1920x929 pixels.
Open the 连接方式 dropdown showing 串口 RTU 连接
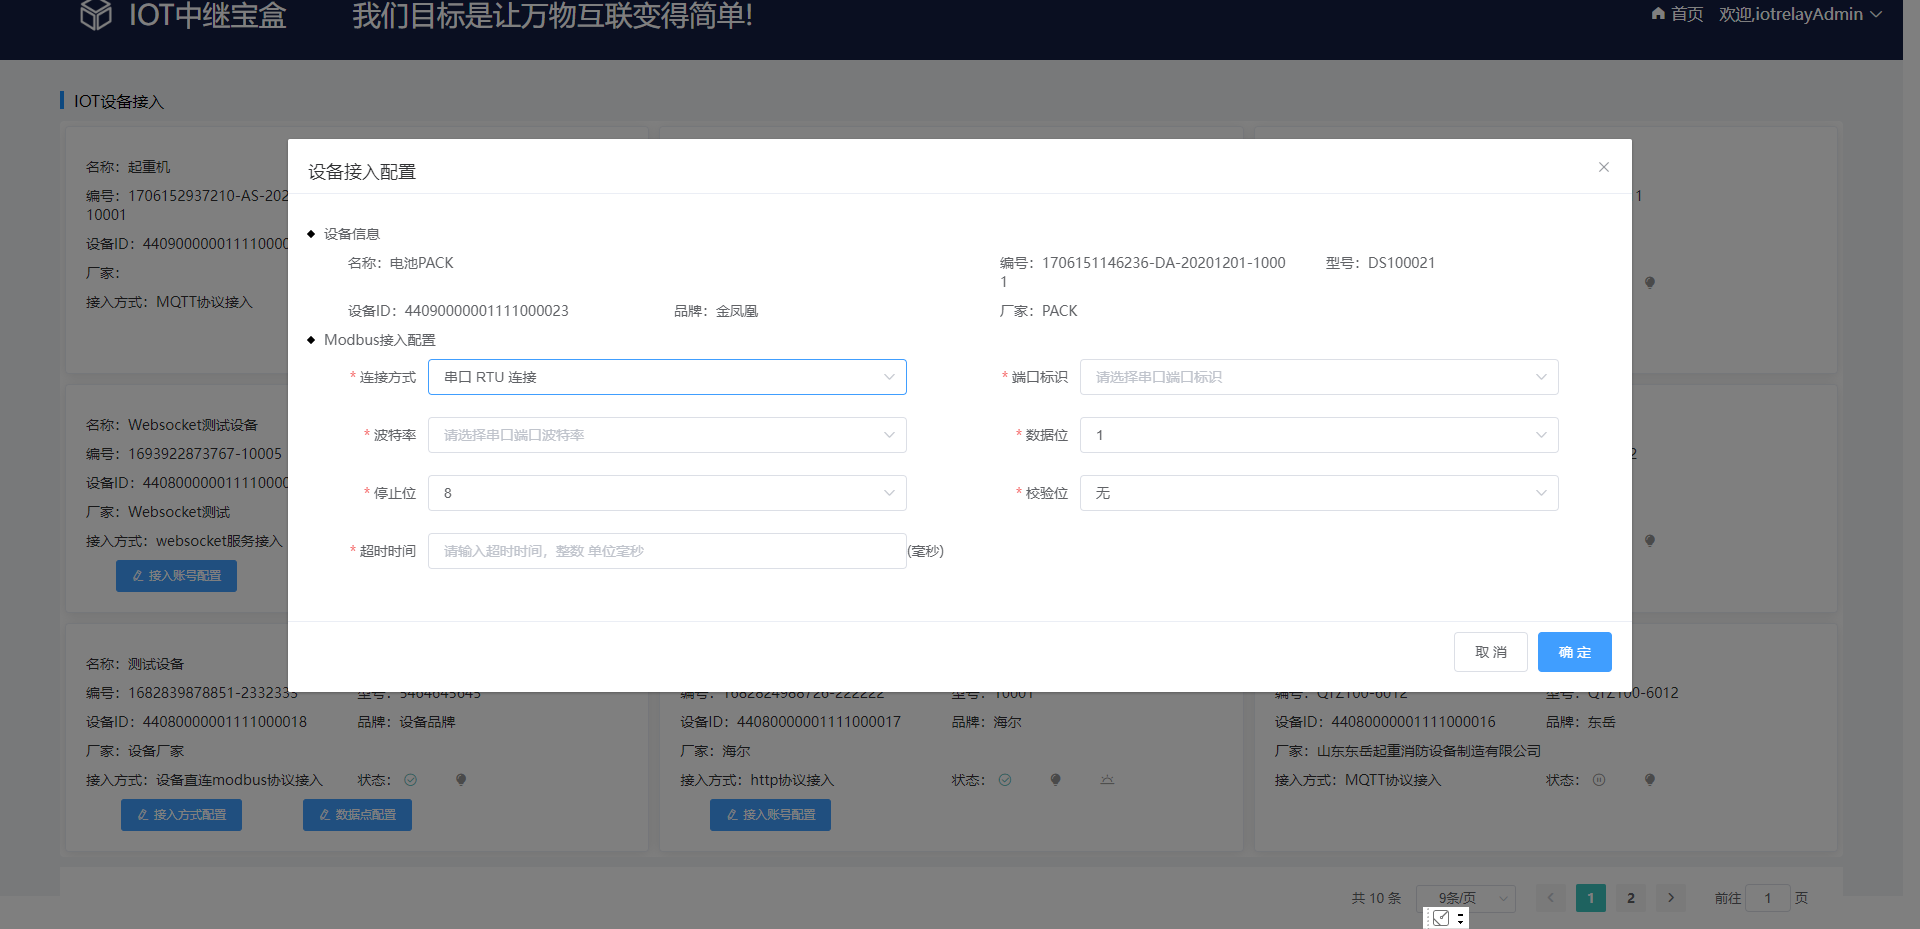point(667,377)
